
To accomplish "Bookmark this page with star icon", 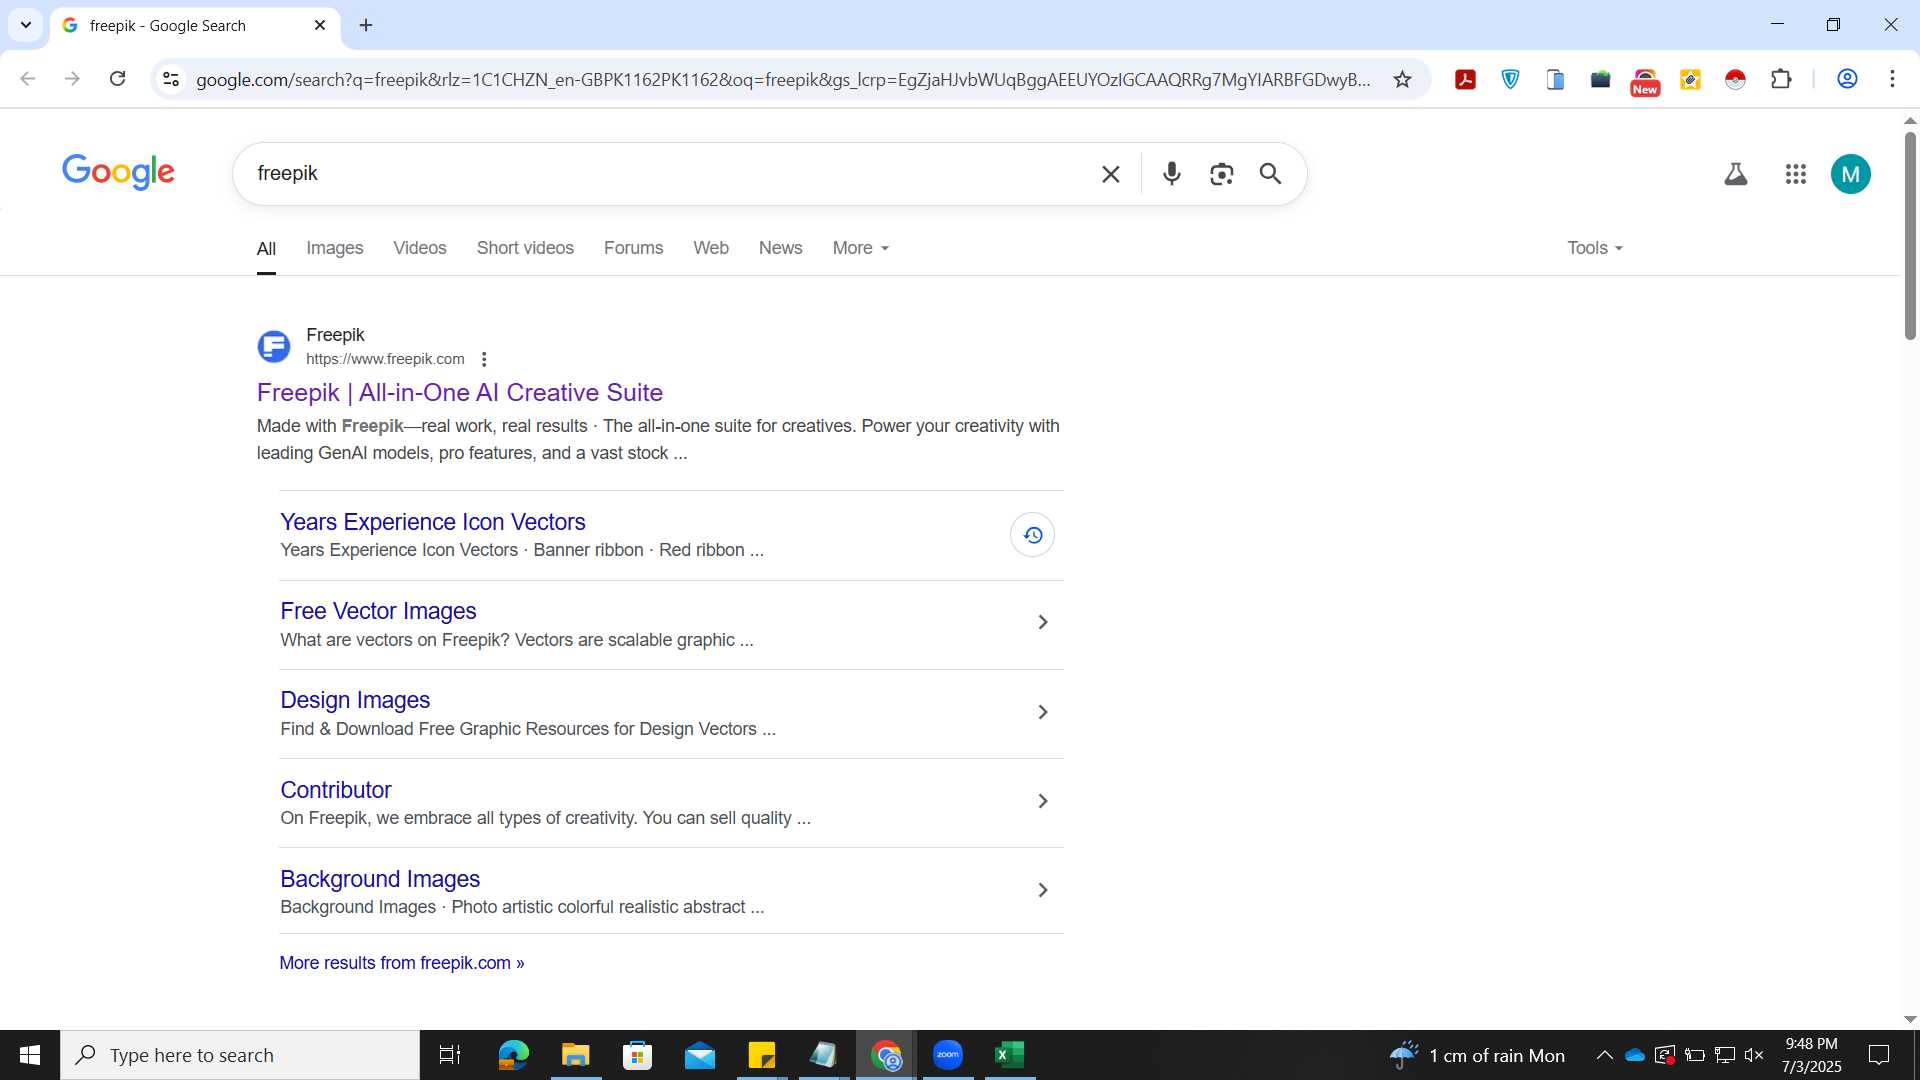I will [1402, 79].
